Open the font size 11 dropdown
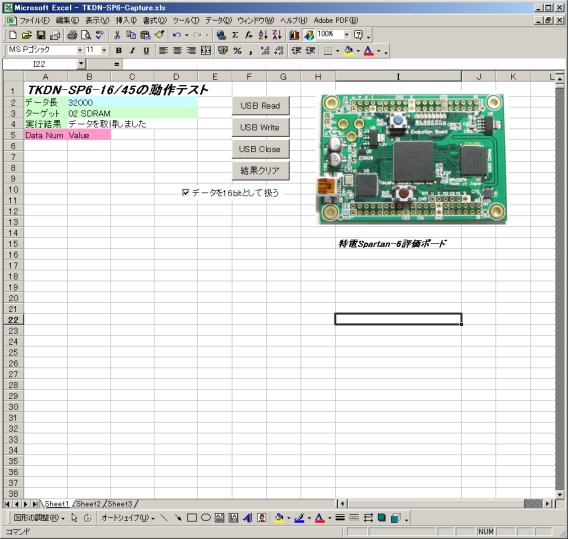 (x=104, y=51)
